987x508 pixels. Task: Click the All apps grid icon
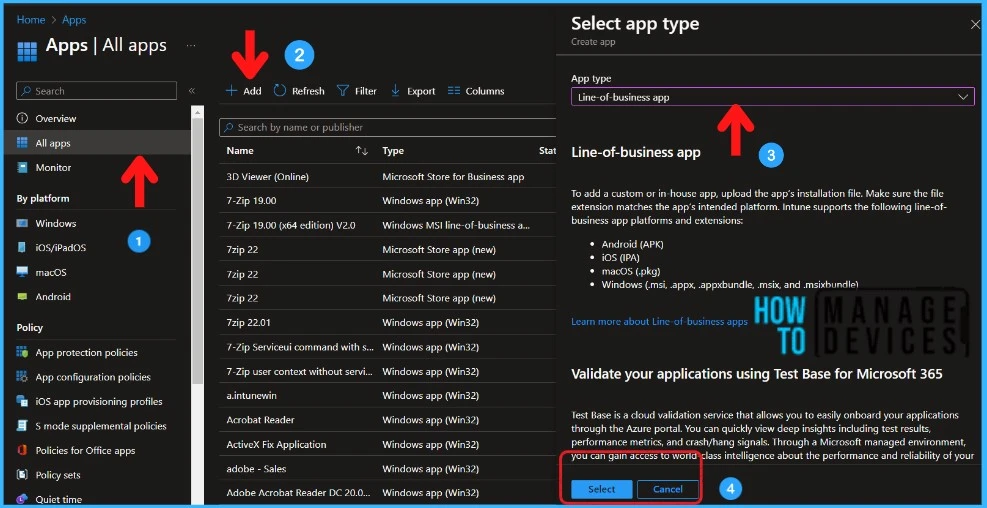(22, 143)
